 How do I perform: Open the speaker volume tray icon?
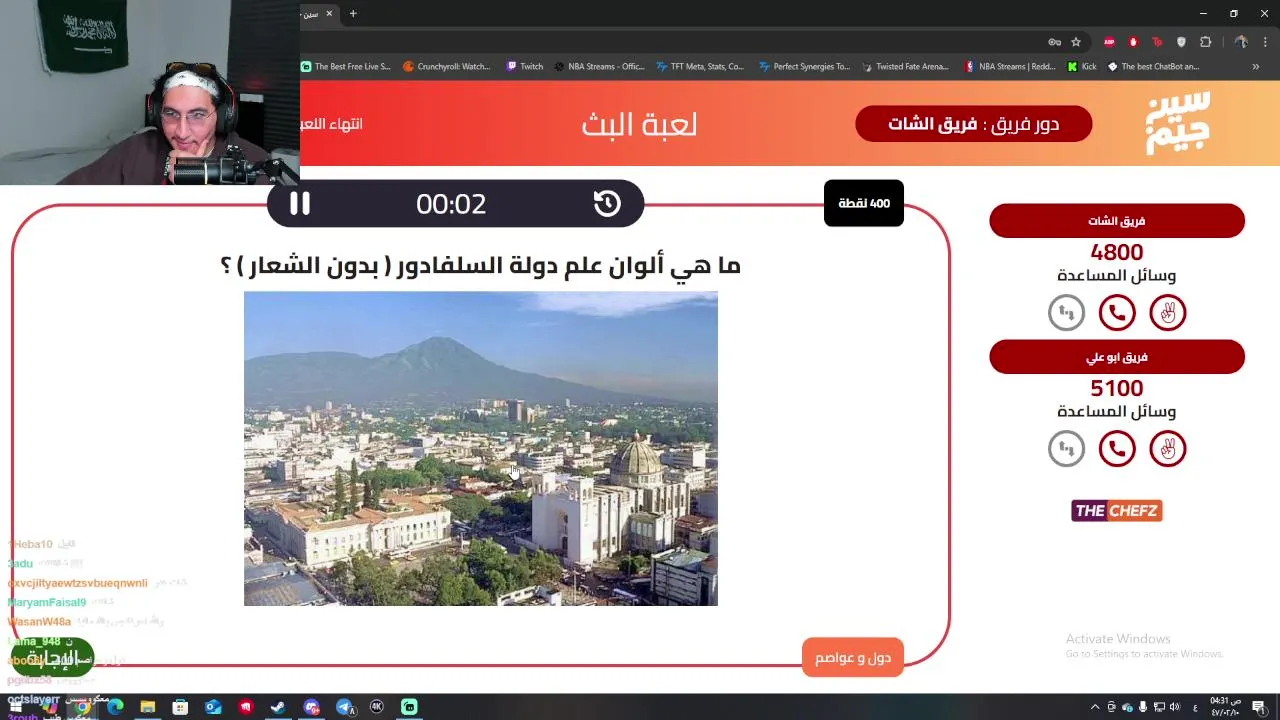(1174, 707)
